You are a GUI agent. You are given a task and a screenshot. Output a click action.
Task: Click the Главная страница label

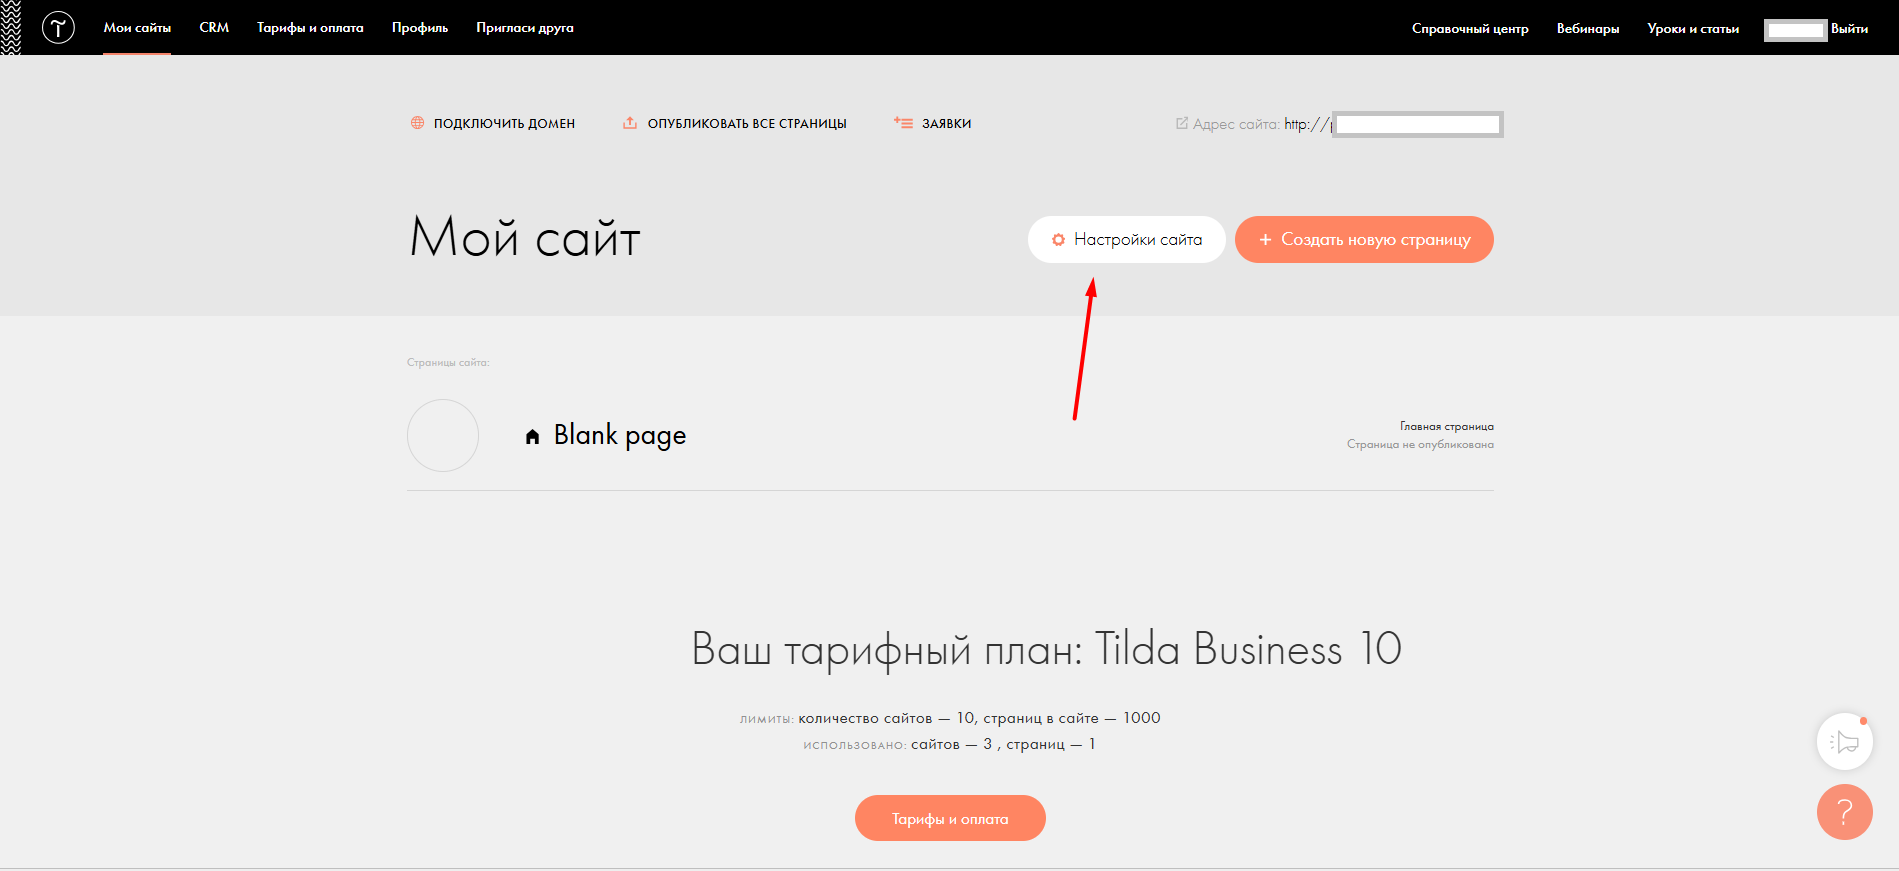click(1447, 427)
